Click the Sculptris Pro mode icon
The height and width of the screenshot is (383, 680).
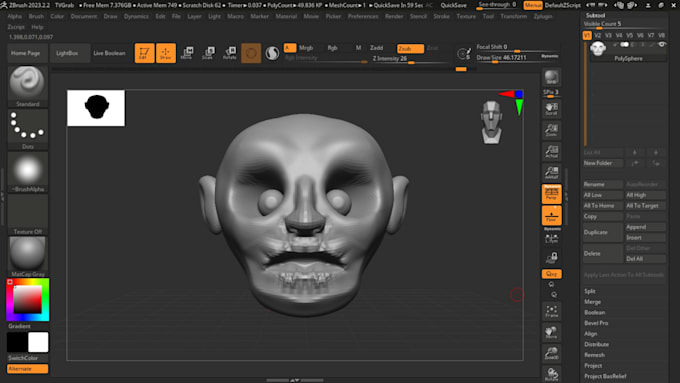tap(272, 53)
